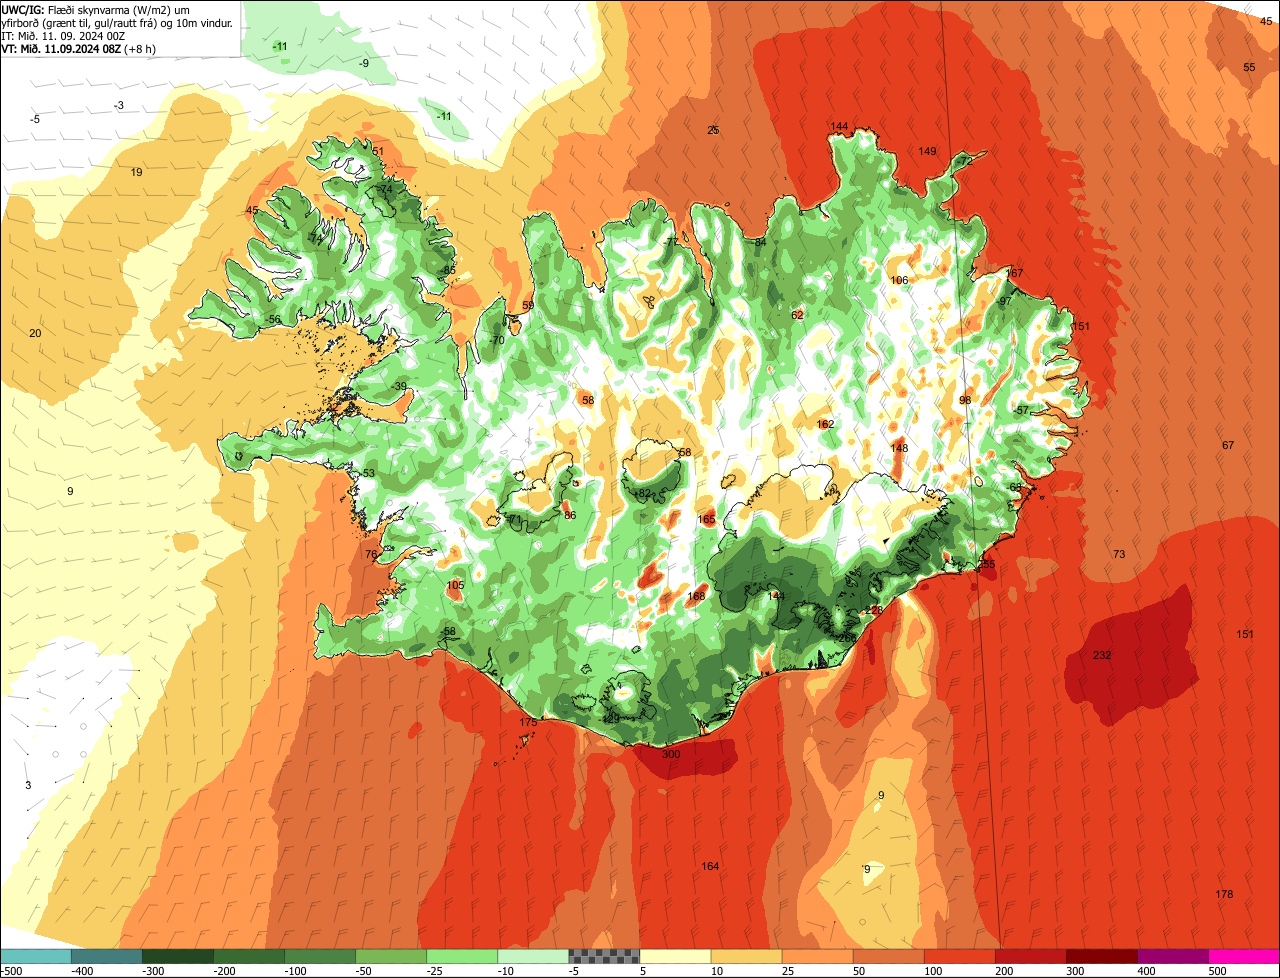Click the flux value "149" on the map
1280x978 pixels.
point(928,151)
